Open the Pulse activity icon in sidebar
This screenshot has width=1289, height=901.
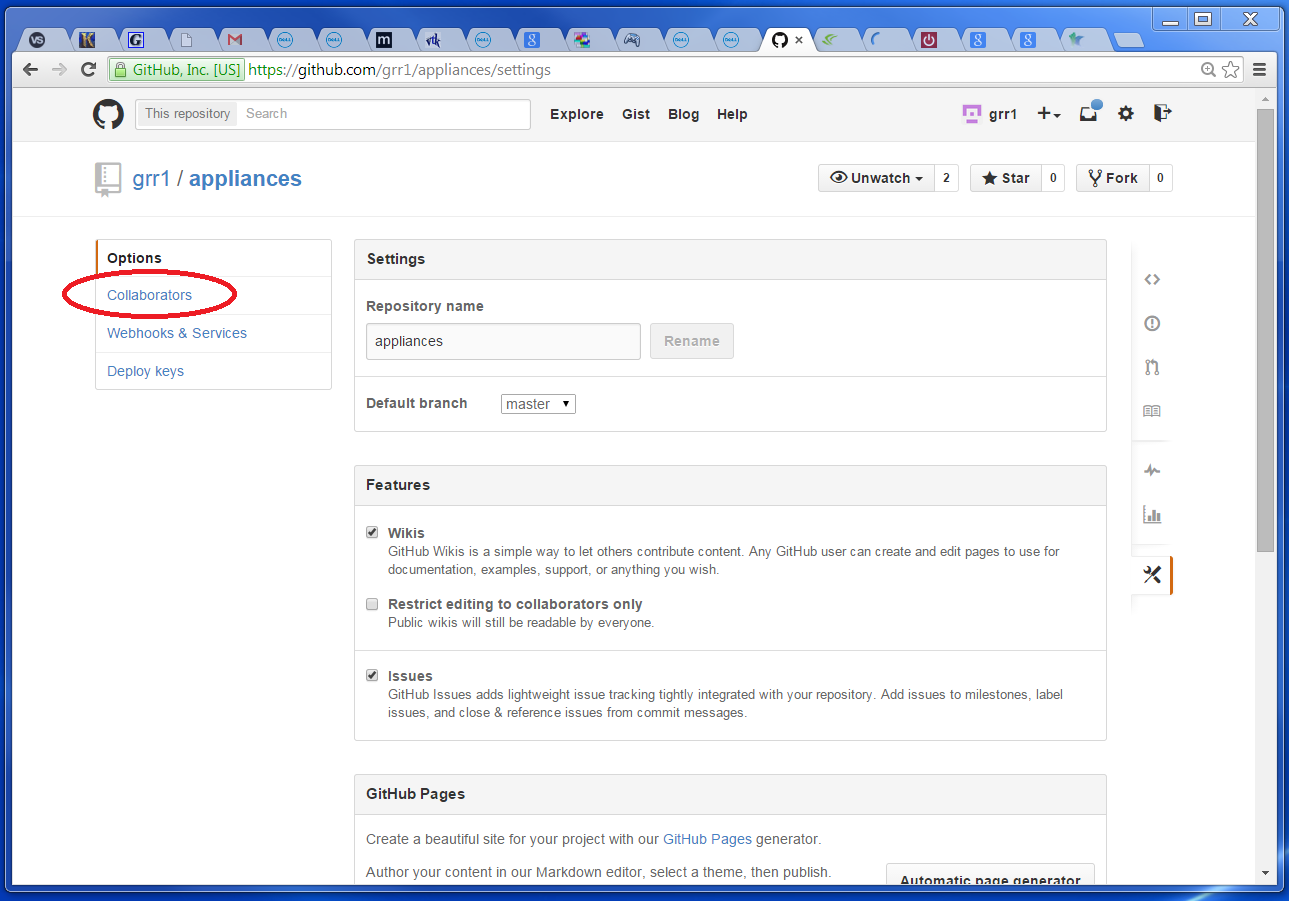click(x=1152, y=470)
